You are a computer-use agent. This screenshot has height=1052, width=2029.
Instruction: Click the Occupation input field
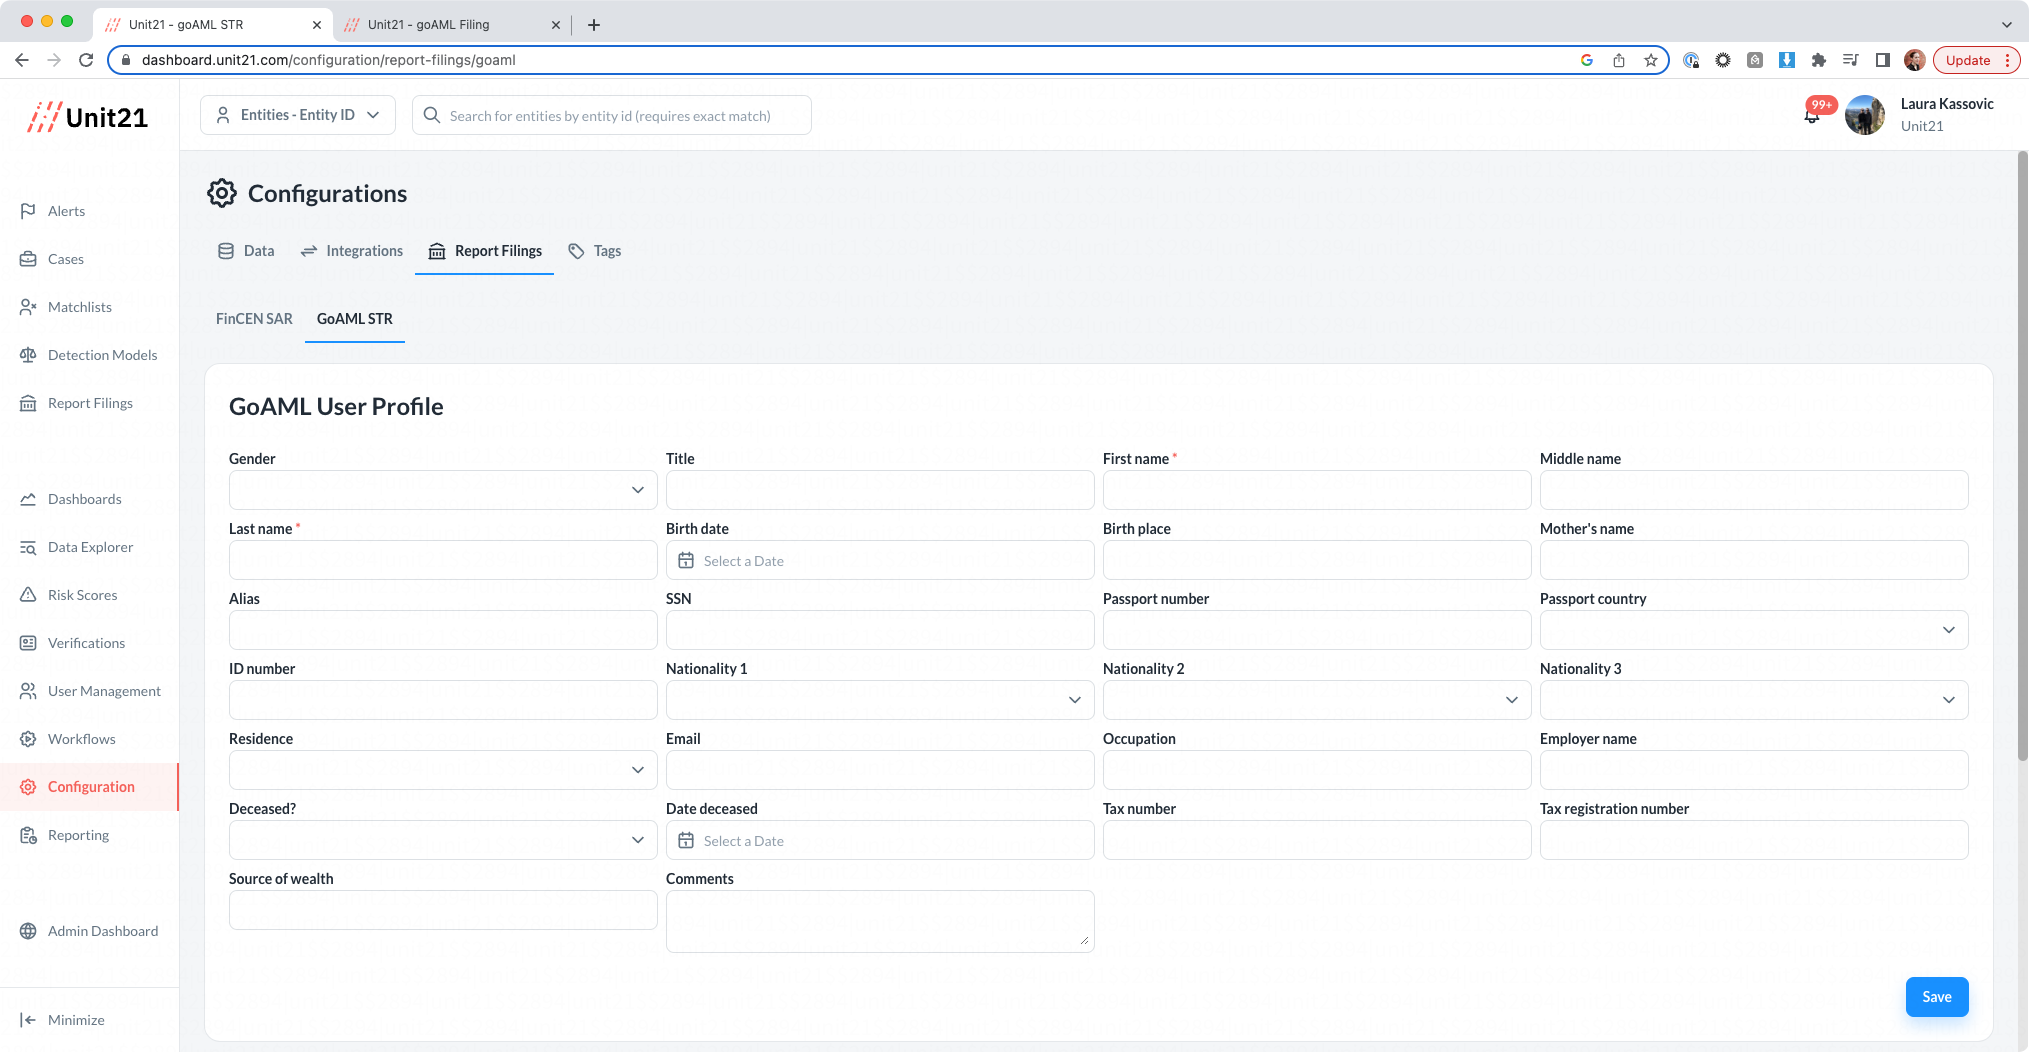(x=1317, y=770)
